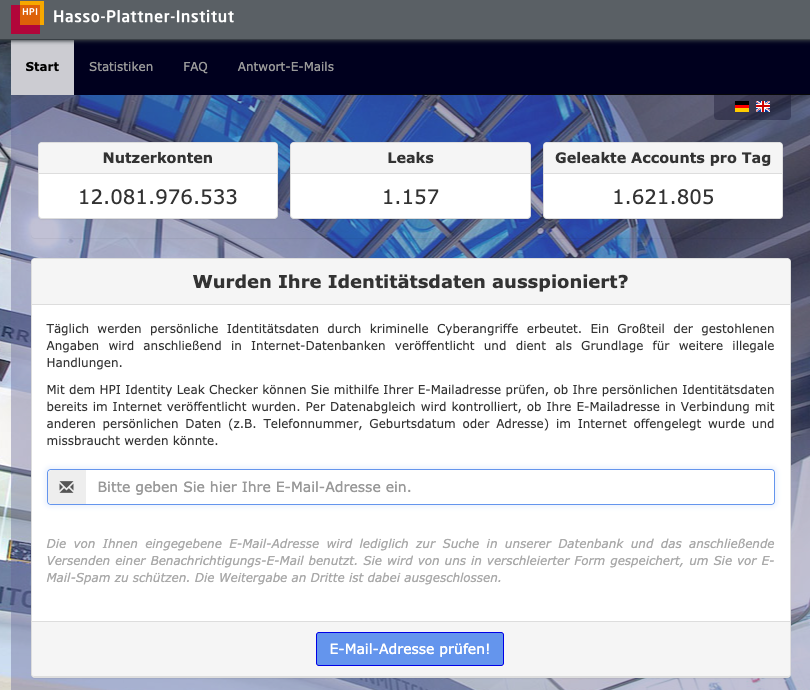Open the Statistiken tab
Image resolution: width=810 pixels, height=690 pixels.
pyautogui.click(x=121, y=67)
